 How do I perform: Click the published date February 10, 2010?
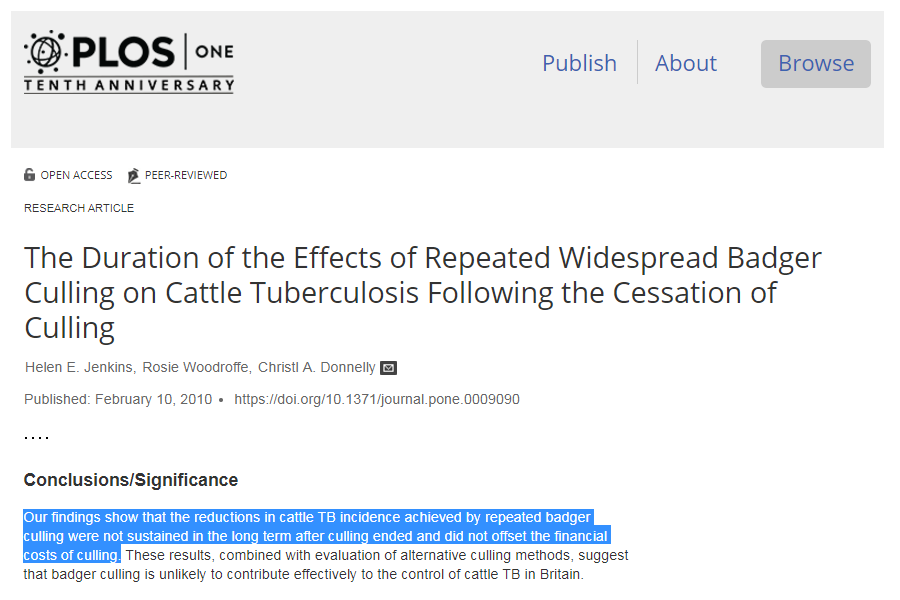(153, 400)
